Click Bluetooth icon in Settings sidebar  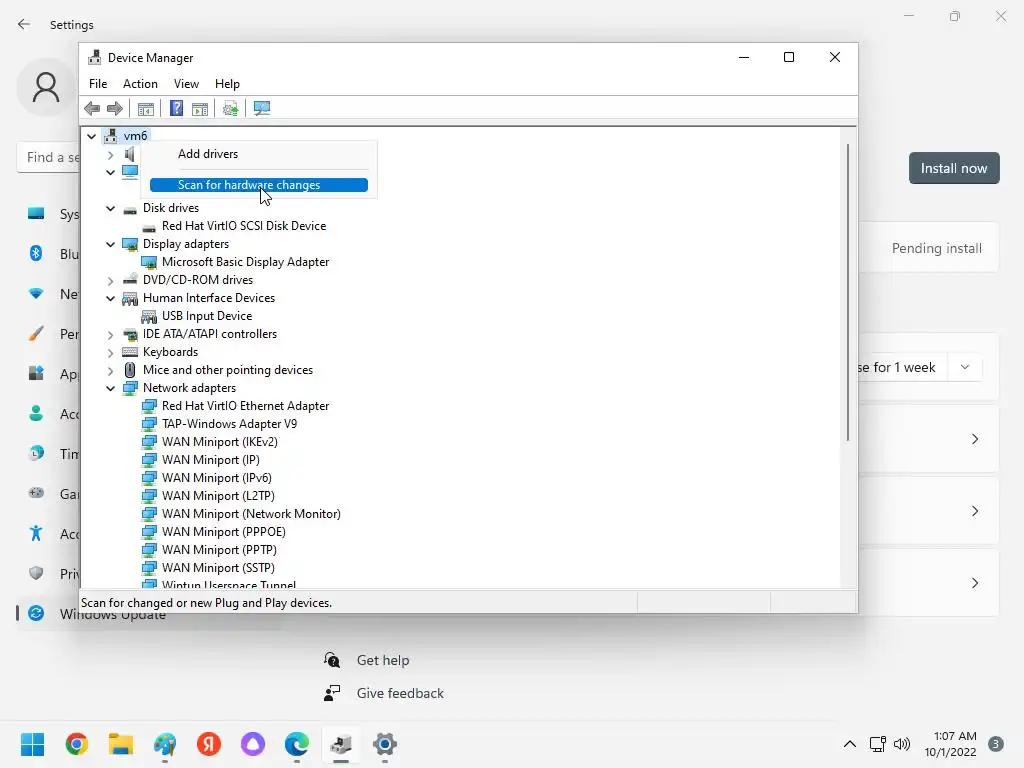tap(36, 253)
